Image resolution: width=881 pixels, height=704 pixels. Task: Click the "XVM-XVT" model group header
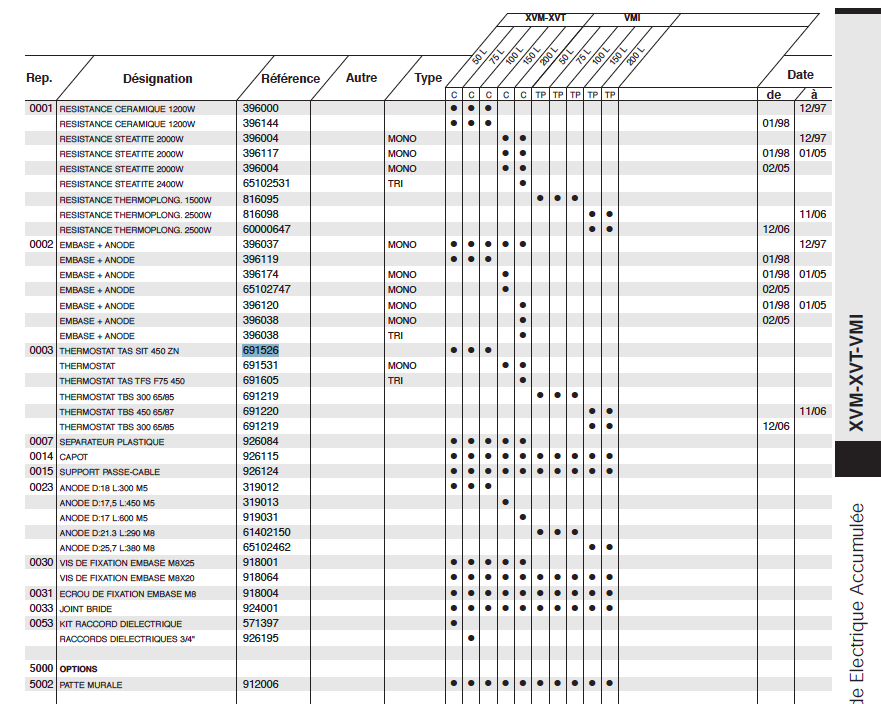tap(545, 18)
